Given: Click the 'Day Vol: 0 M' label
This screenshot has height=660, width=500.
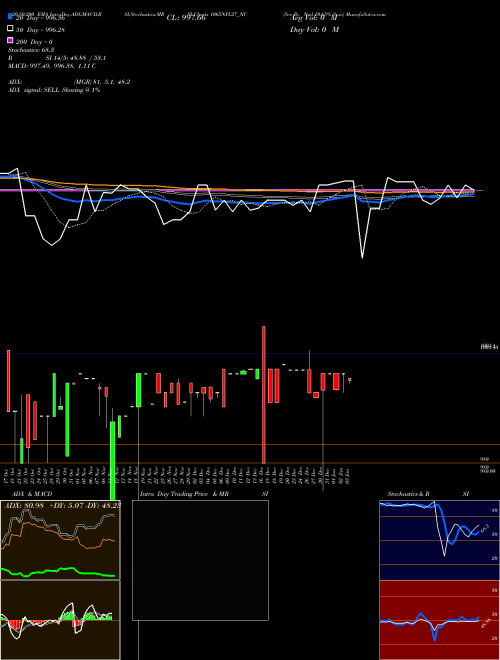Looking at the screenshot, I should coord(314,29).
